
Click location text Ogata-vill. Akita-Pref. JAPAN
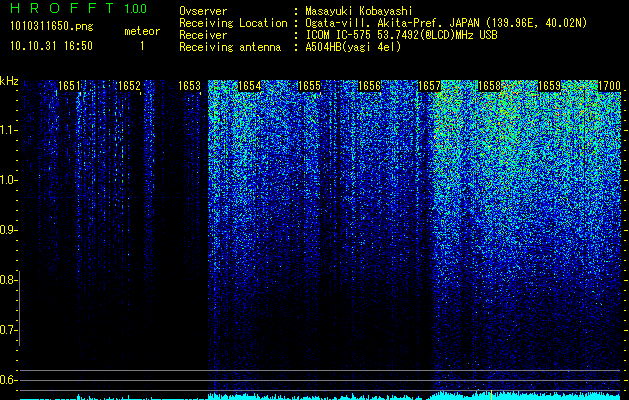[x=392, y=23]
